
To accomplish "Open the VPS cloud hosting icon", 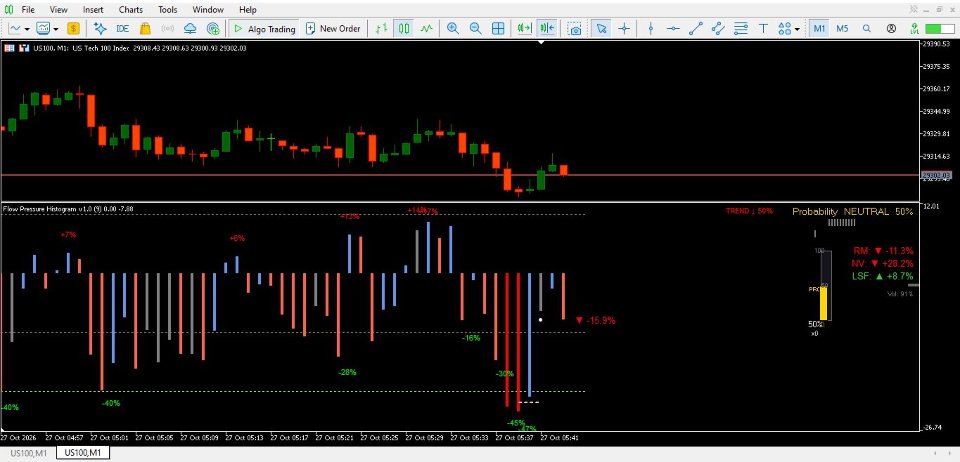I will click(190, 28).
